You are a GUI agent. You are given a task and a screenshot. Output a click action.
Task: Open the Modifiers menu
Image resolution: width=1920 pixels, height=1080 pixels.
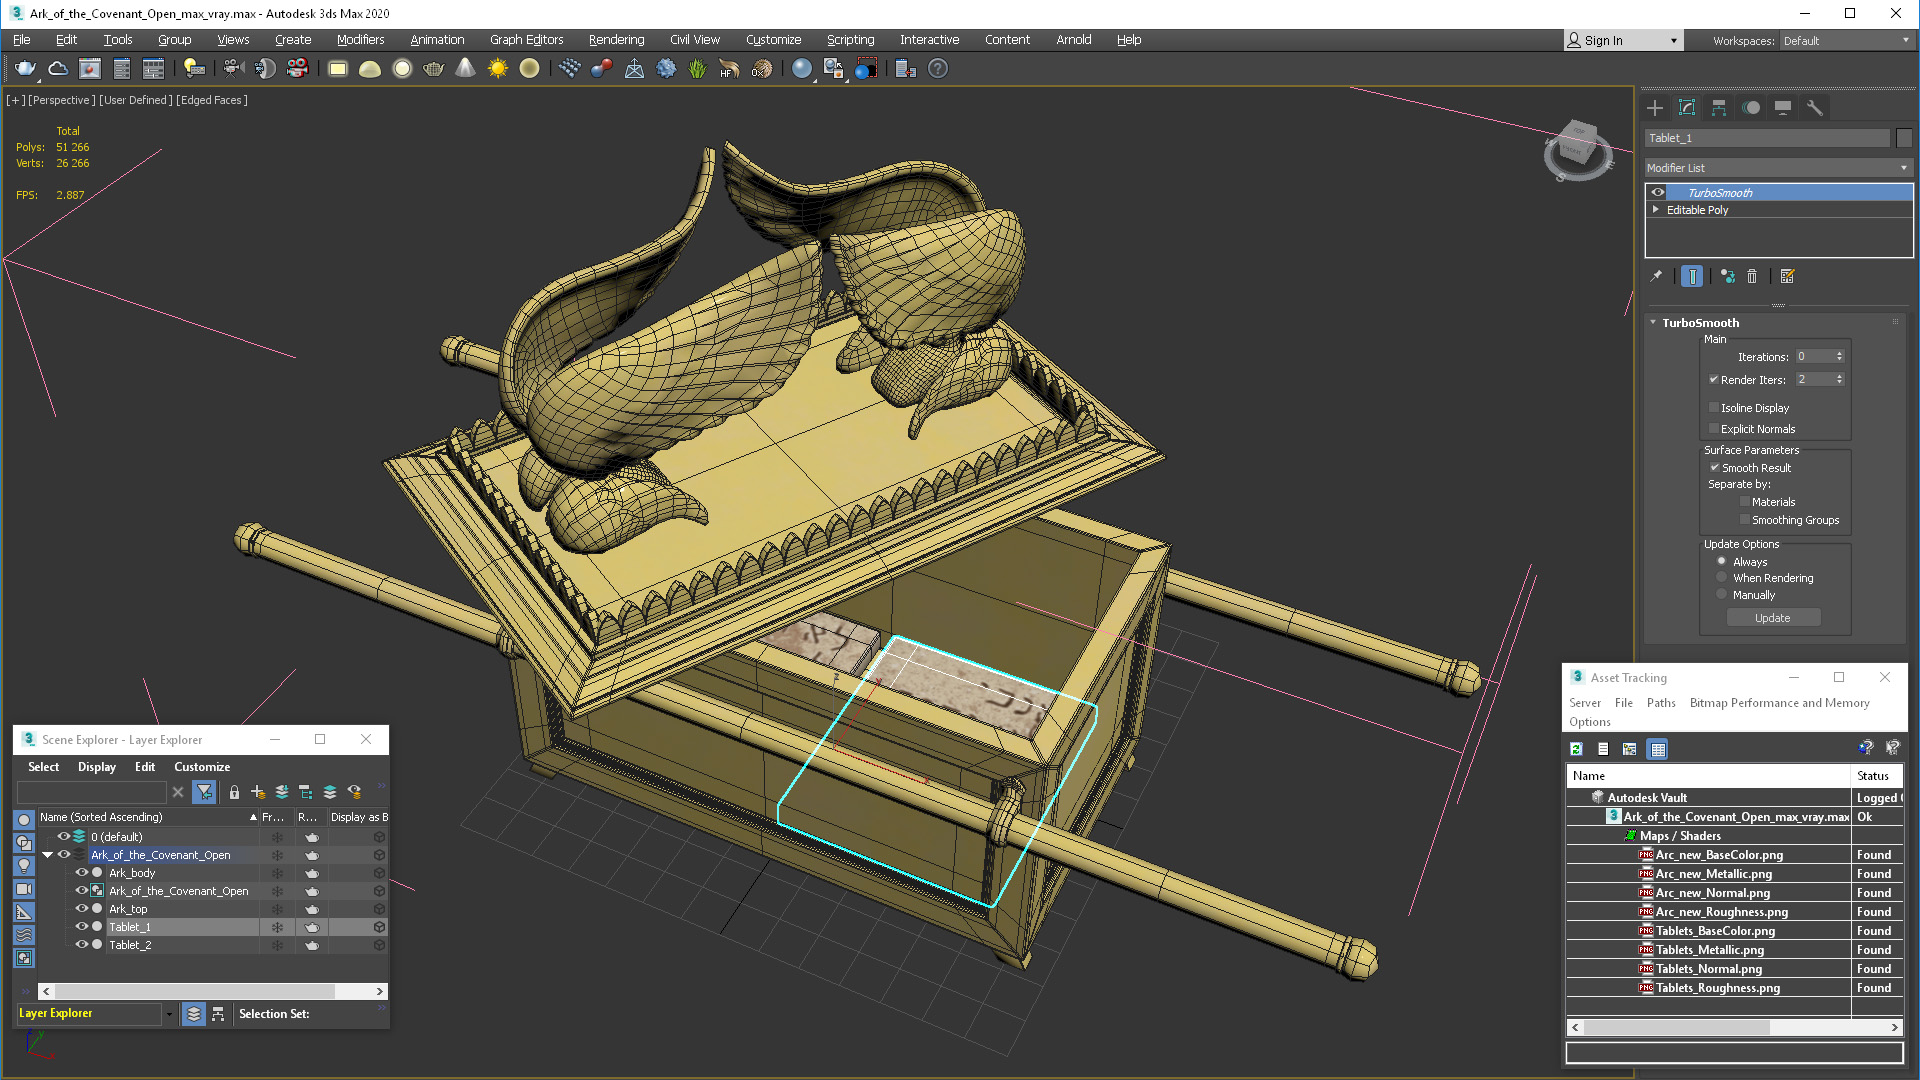pyautogui.click(x=360, y=40)
